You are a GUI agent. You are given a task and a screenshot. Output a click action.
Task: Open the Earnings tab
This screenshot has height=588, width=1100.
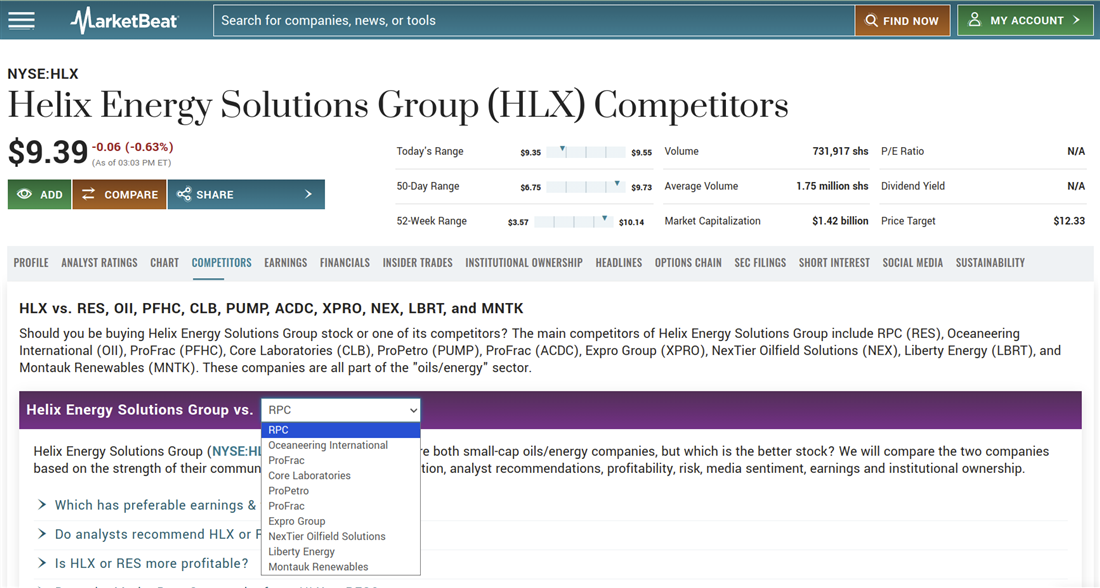[285, 263]
